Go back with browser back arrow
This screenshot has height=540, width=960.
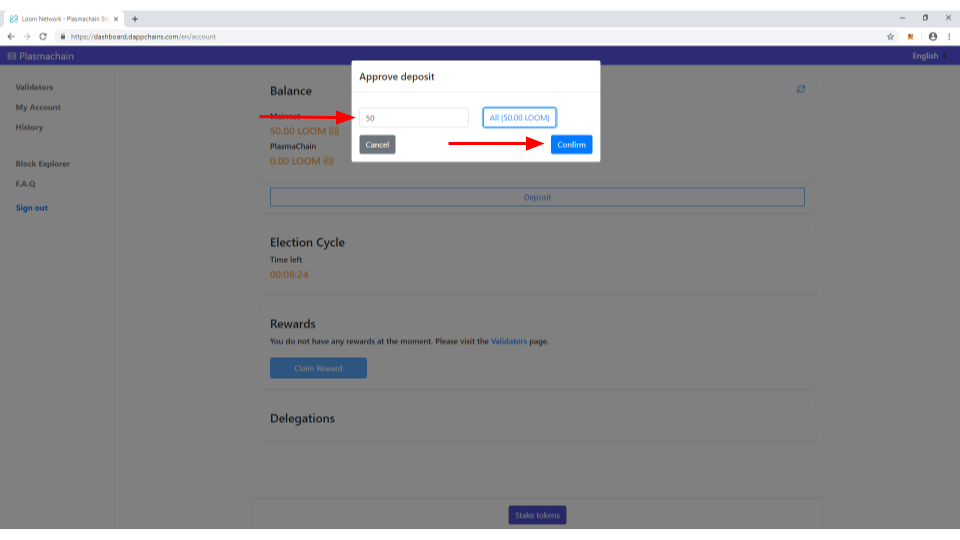click(x=11, y=37)
